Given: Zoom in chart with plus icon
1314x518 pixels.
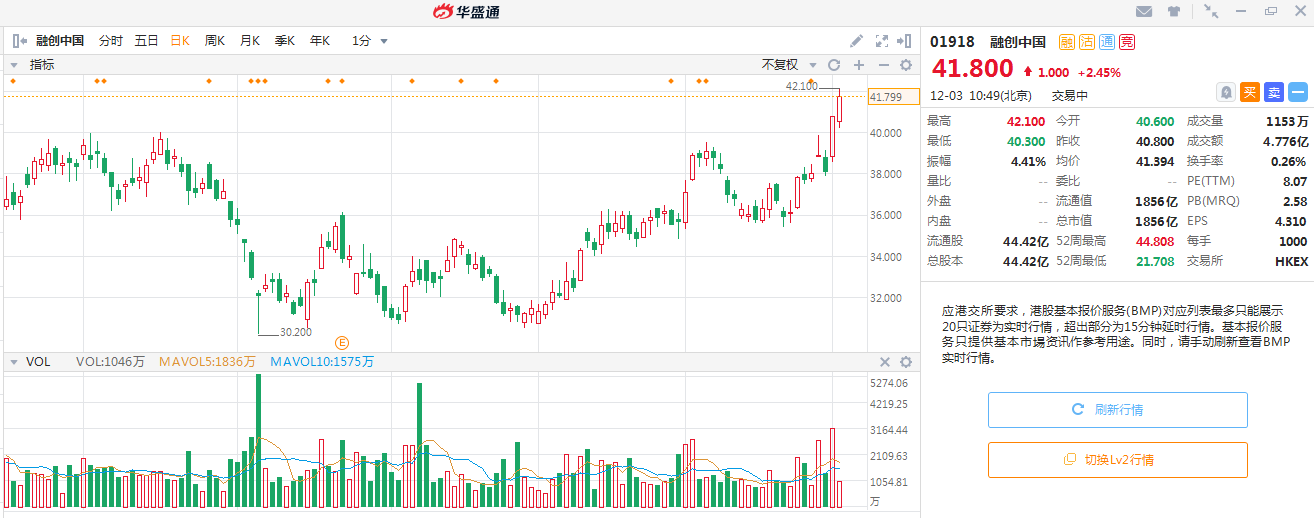Looking at the screenshot, I should pos(858,65).
